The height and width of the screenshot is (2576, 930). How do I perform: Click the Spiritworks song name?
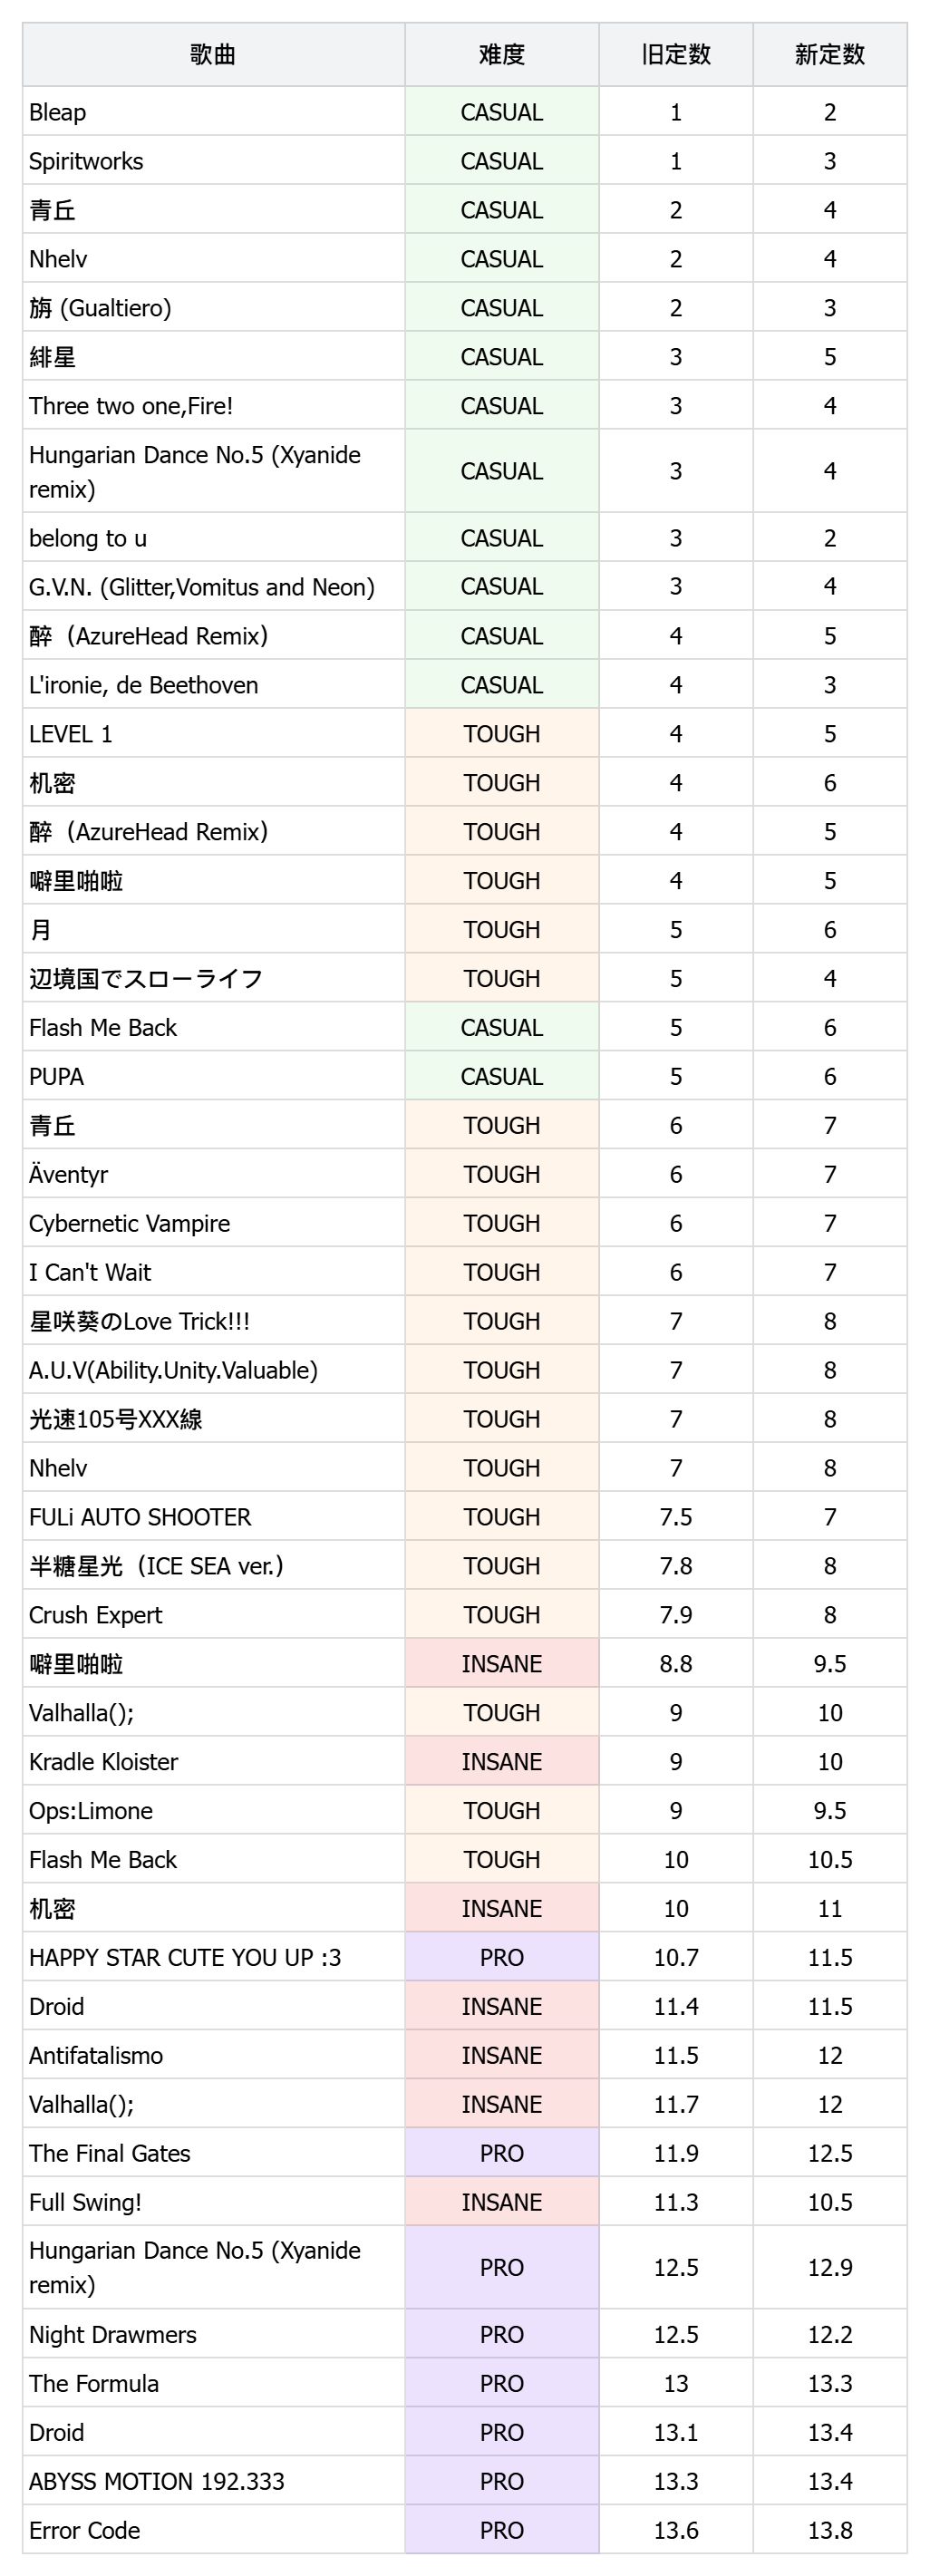pyautogui.click(x=86, y=161)
